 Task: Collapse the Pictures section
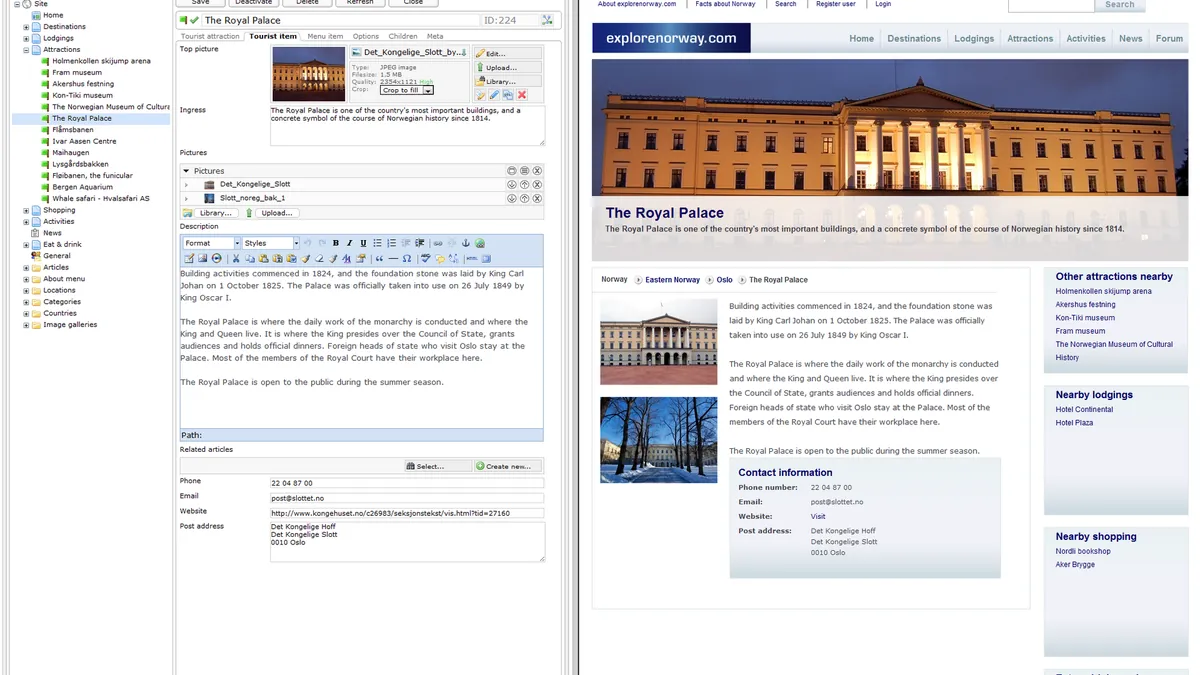point(186,171)
